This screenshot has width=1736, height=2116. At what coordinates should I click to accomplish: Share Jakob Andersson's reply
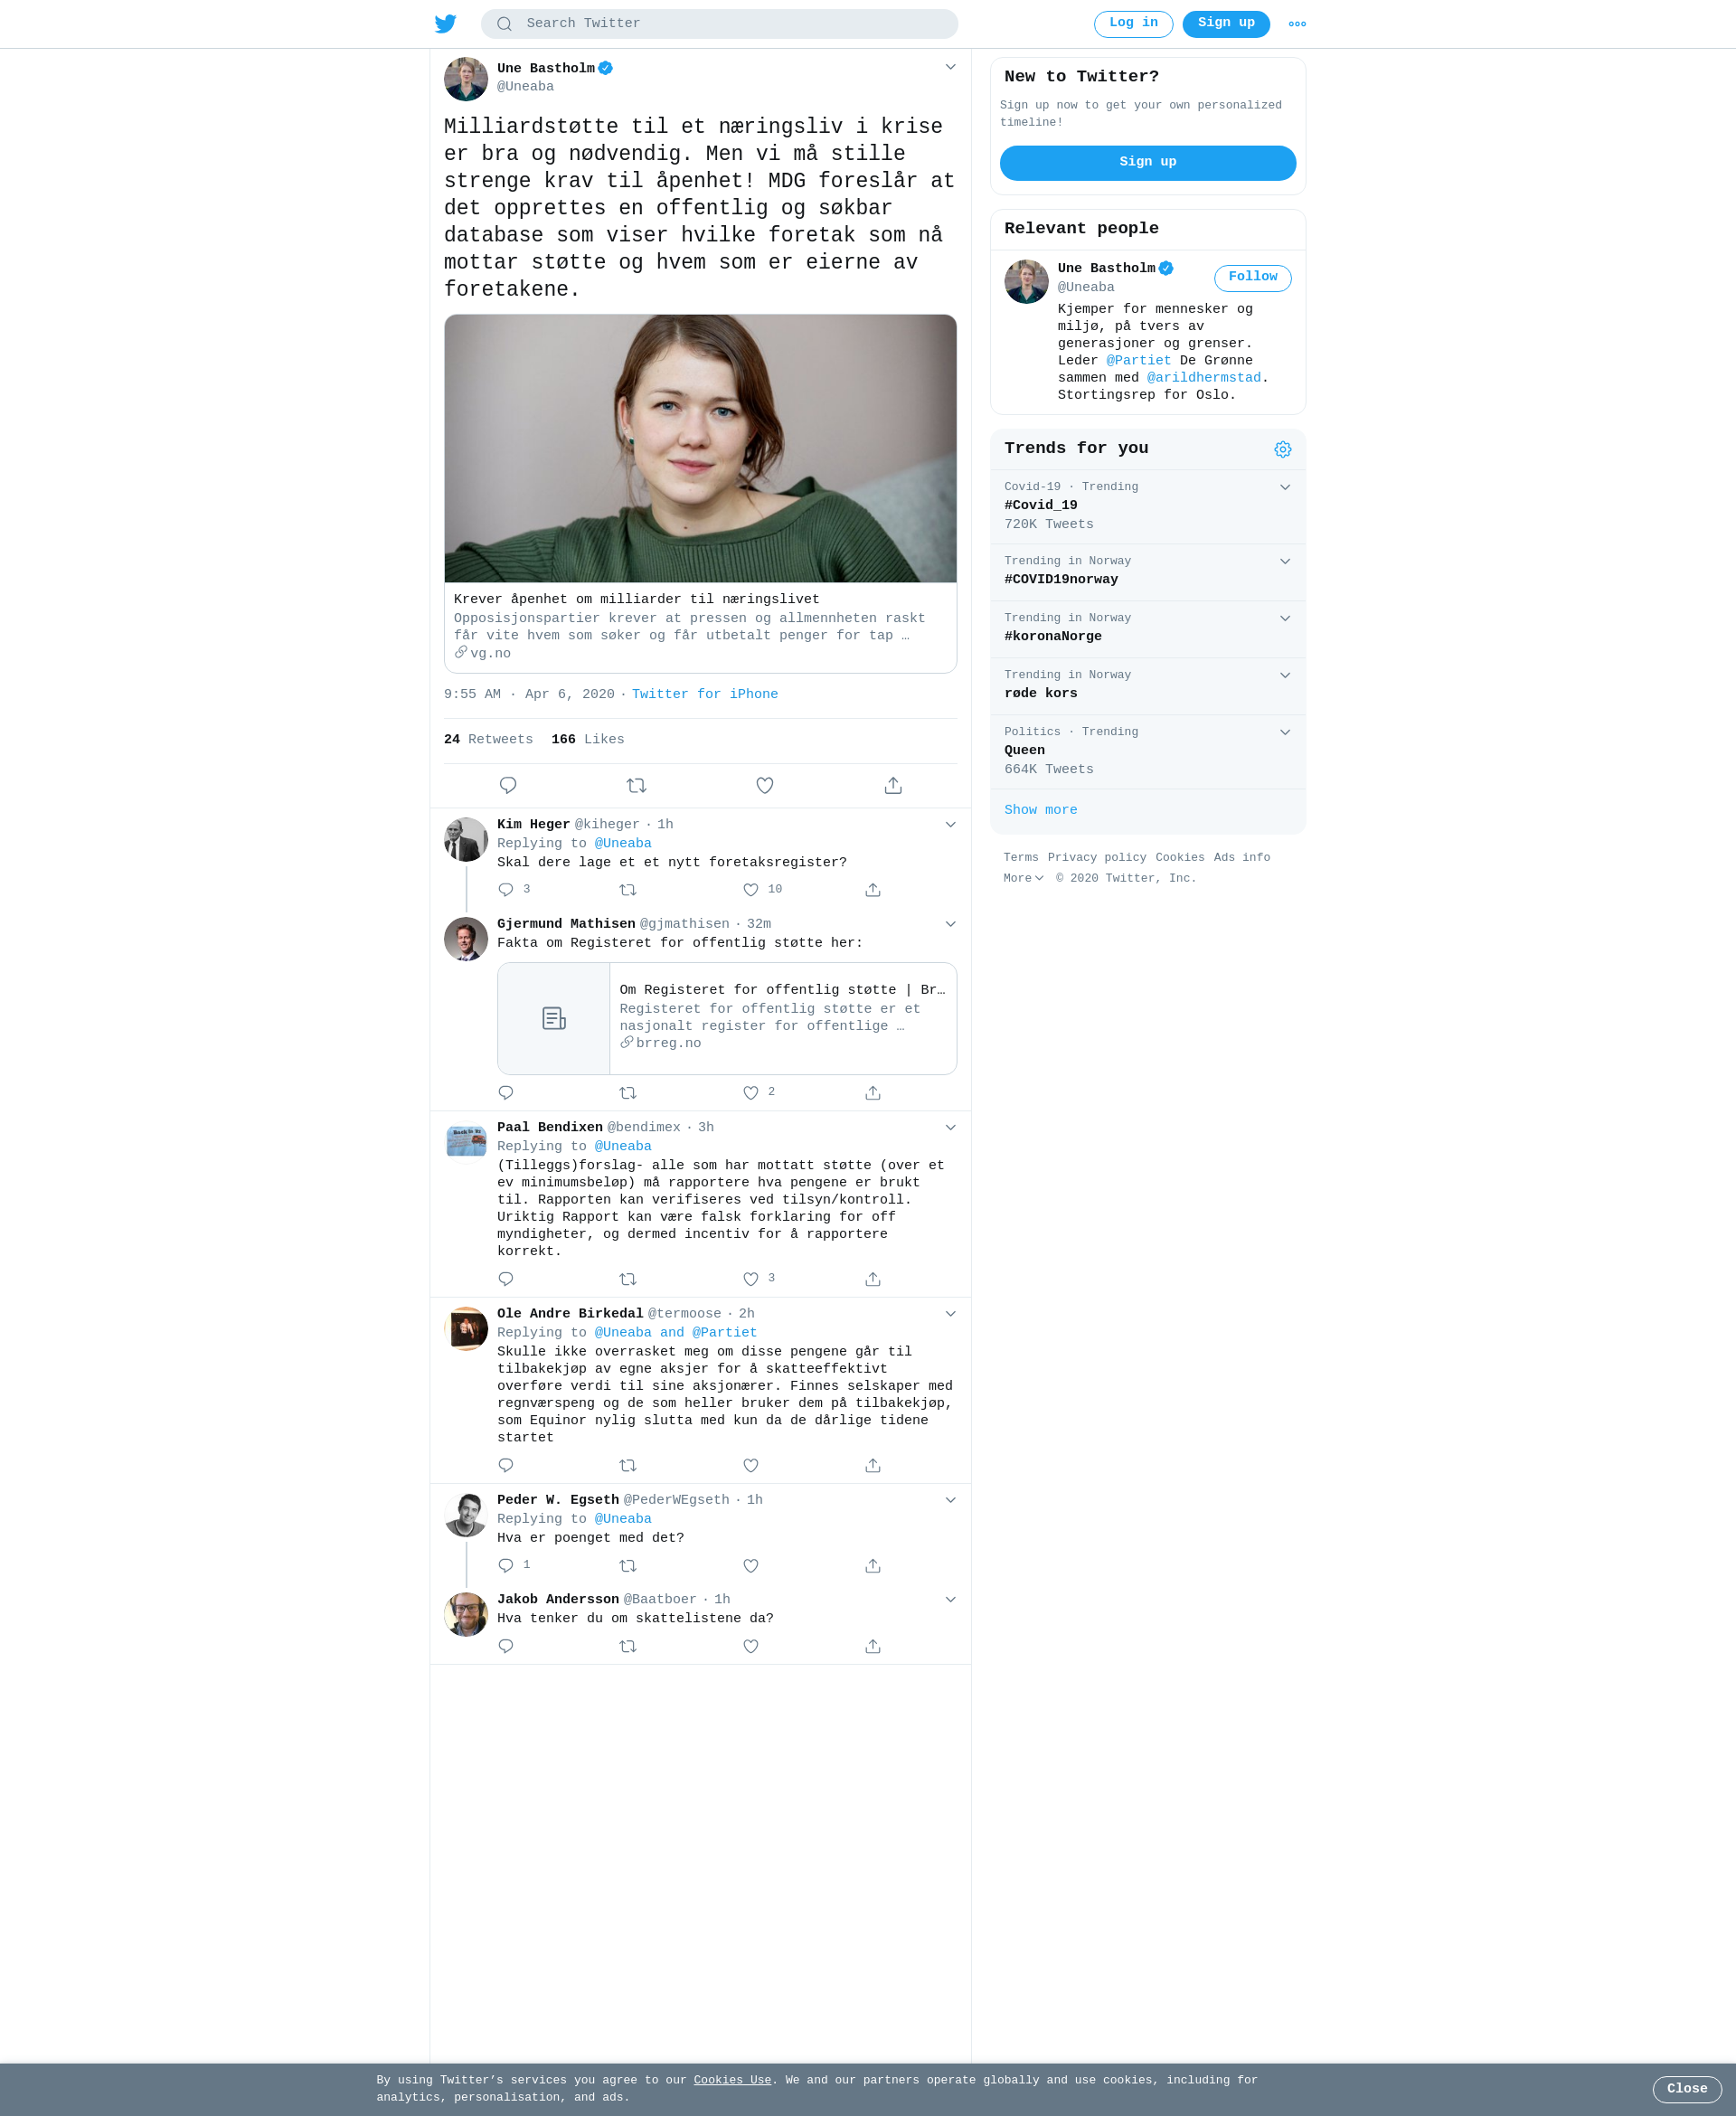tap(873, 1646)
